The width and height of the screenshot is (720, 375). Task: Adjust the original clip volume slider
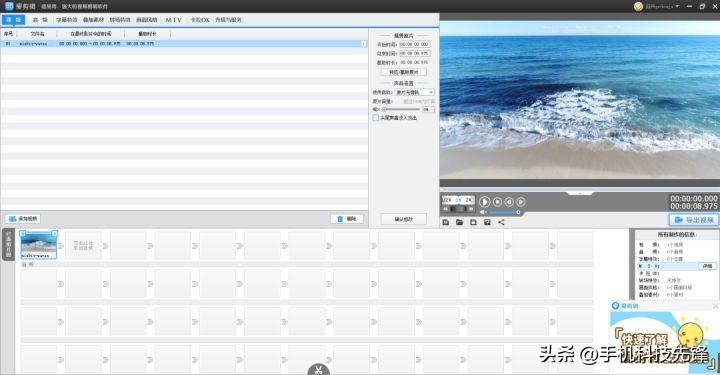(x=402, y=109)
